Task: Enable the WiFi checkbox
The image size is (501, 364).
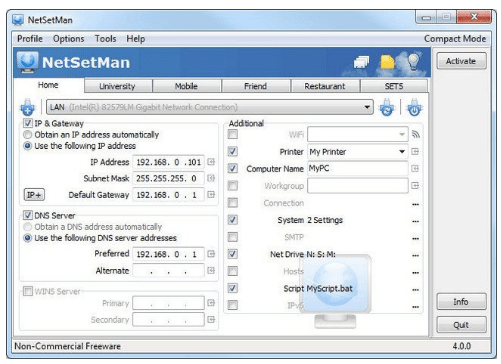Action: click(x=233, y=134)
